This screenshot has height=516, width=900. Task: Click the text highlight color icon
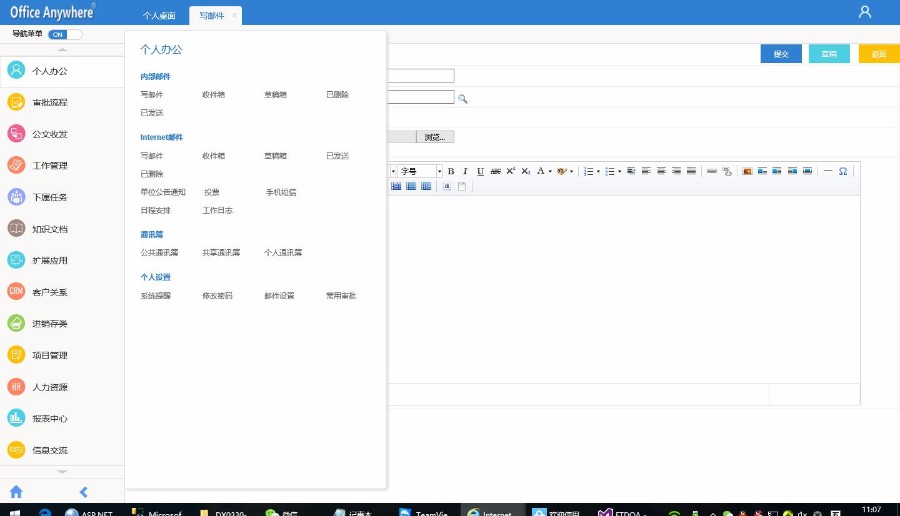tap(561, 171)
